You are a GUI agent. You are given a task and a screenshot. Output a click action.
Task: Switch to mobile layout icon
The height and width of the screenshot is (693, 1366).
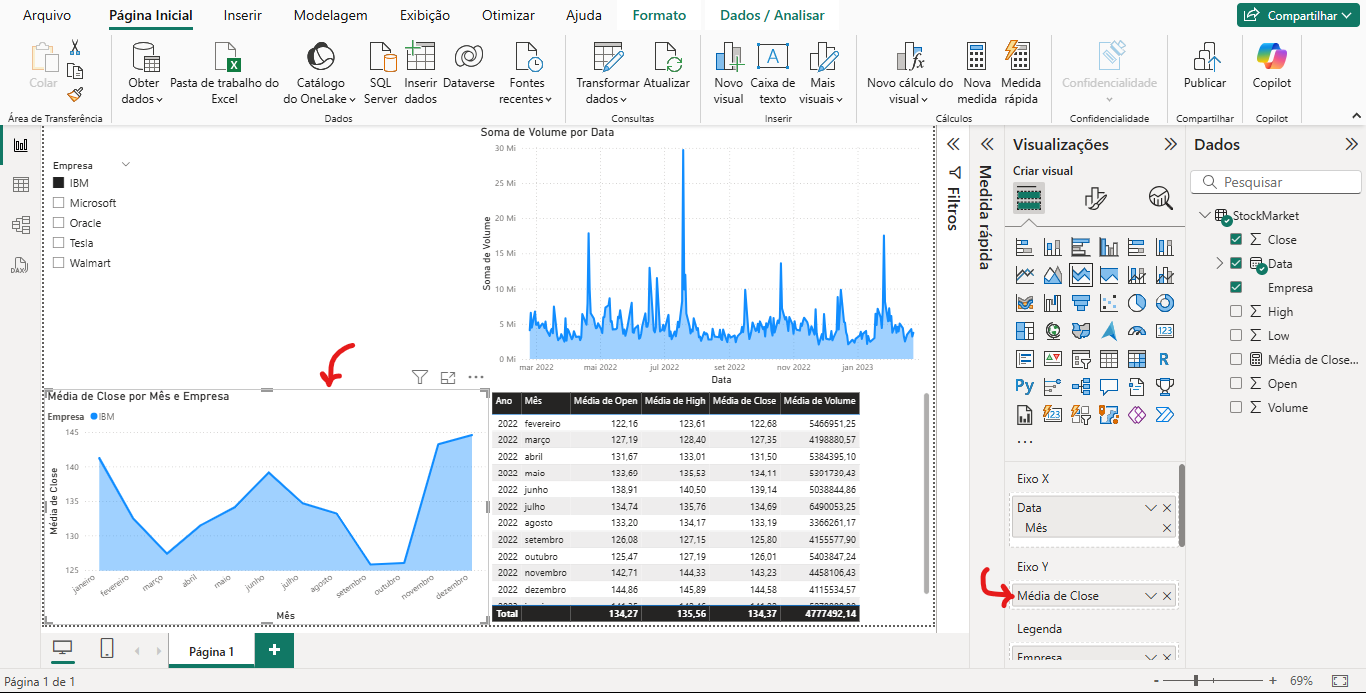click(x=107, y=649)
